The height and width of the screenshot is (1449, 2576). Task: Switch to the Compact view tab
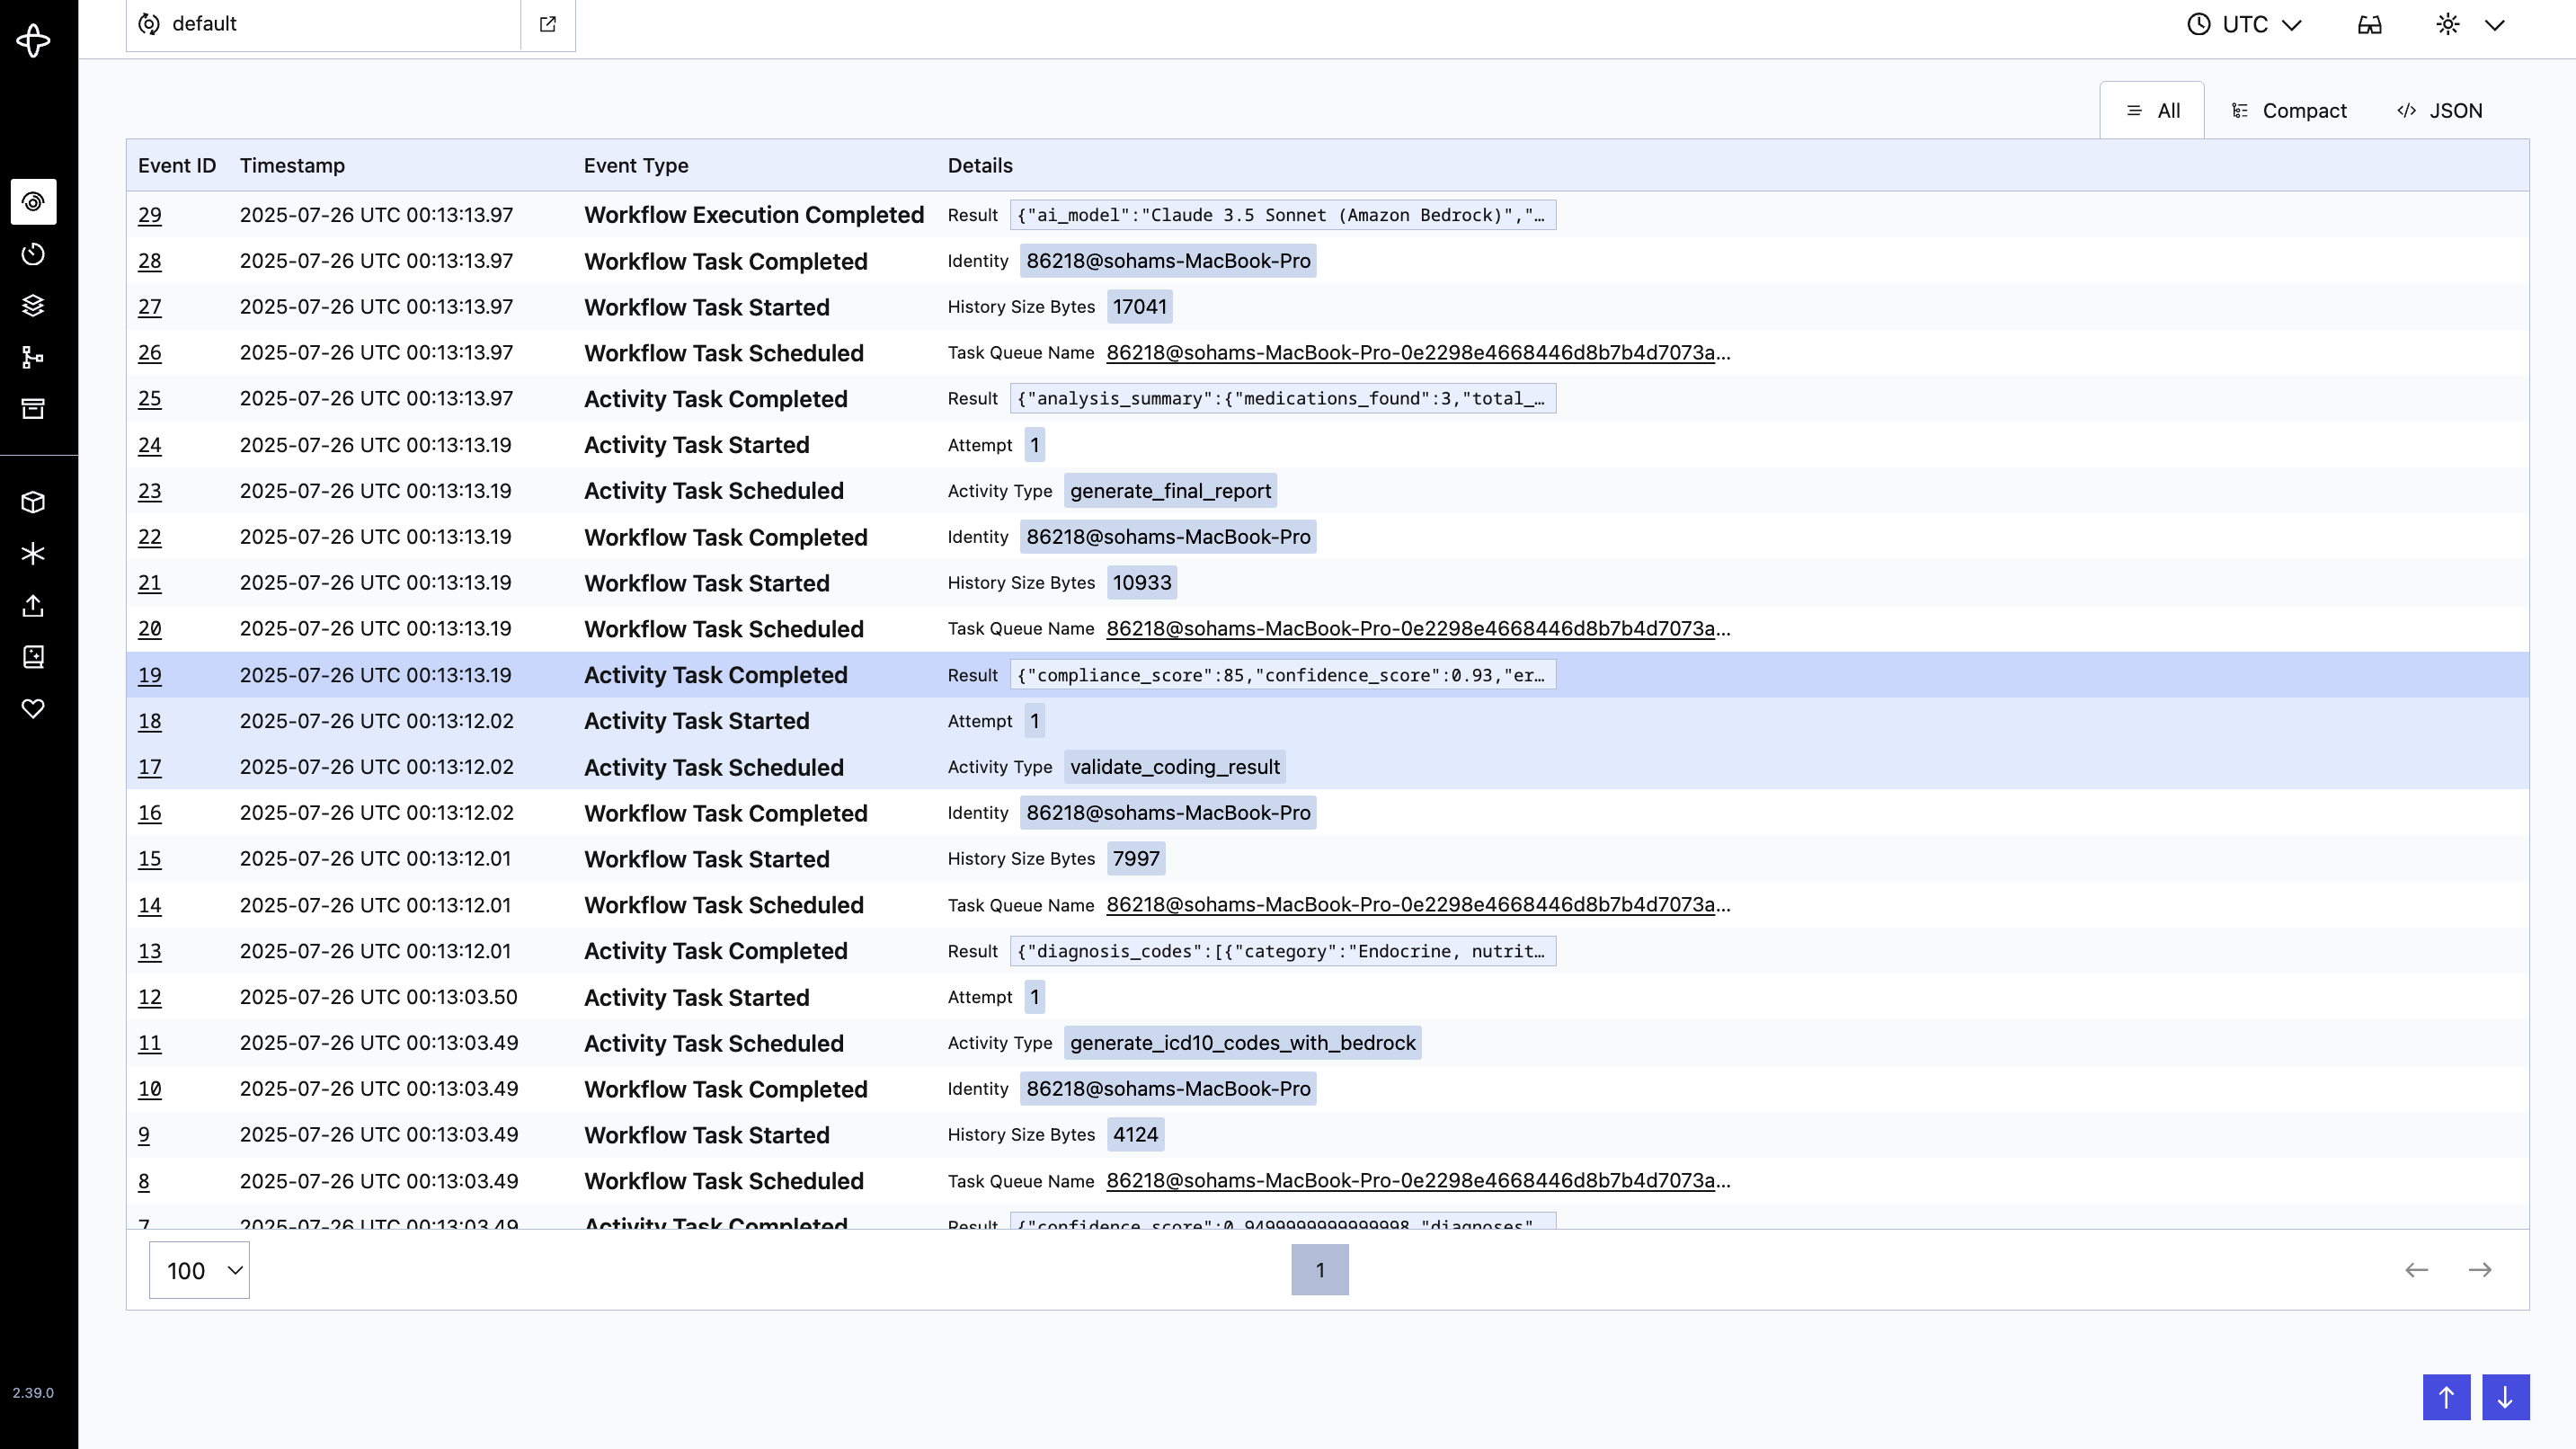2289,111
